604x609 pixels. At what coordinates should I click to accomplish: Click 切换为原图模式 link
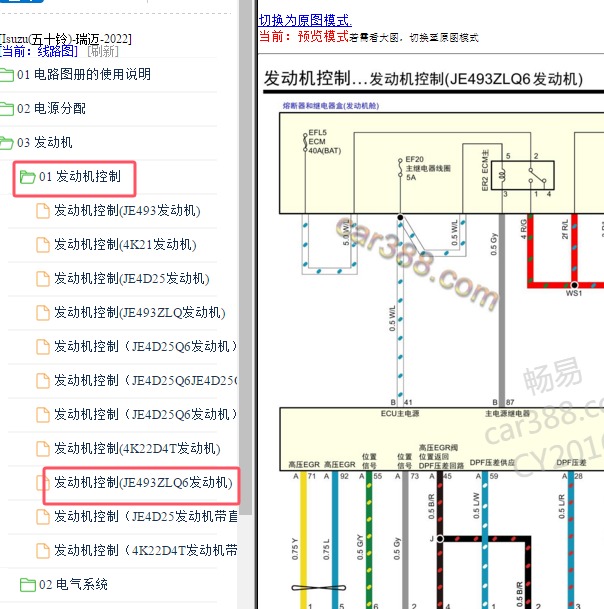pyautogui.click(x=305, y=20)
